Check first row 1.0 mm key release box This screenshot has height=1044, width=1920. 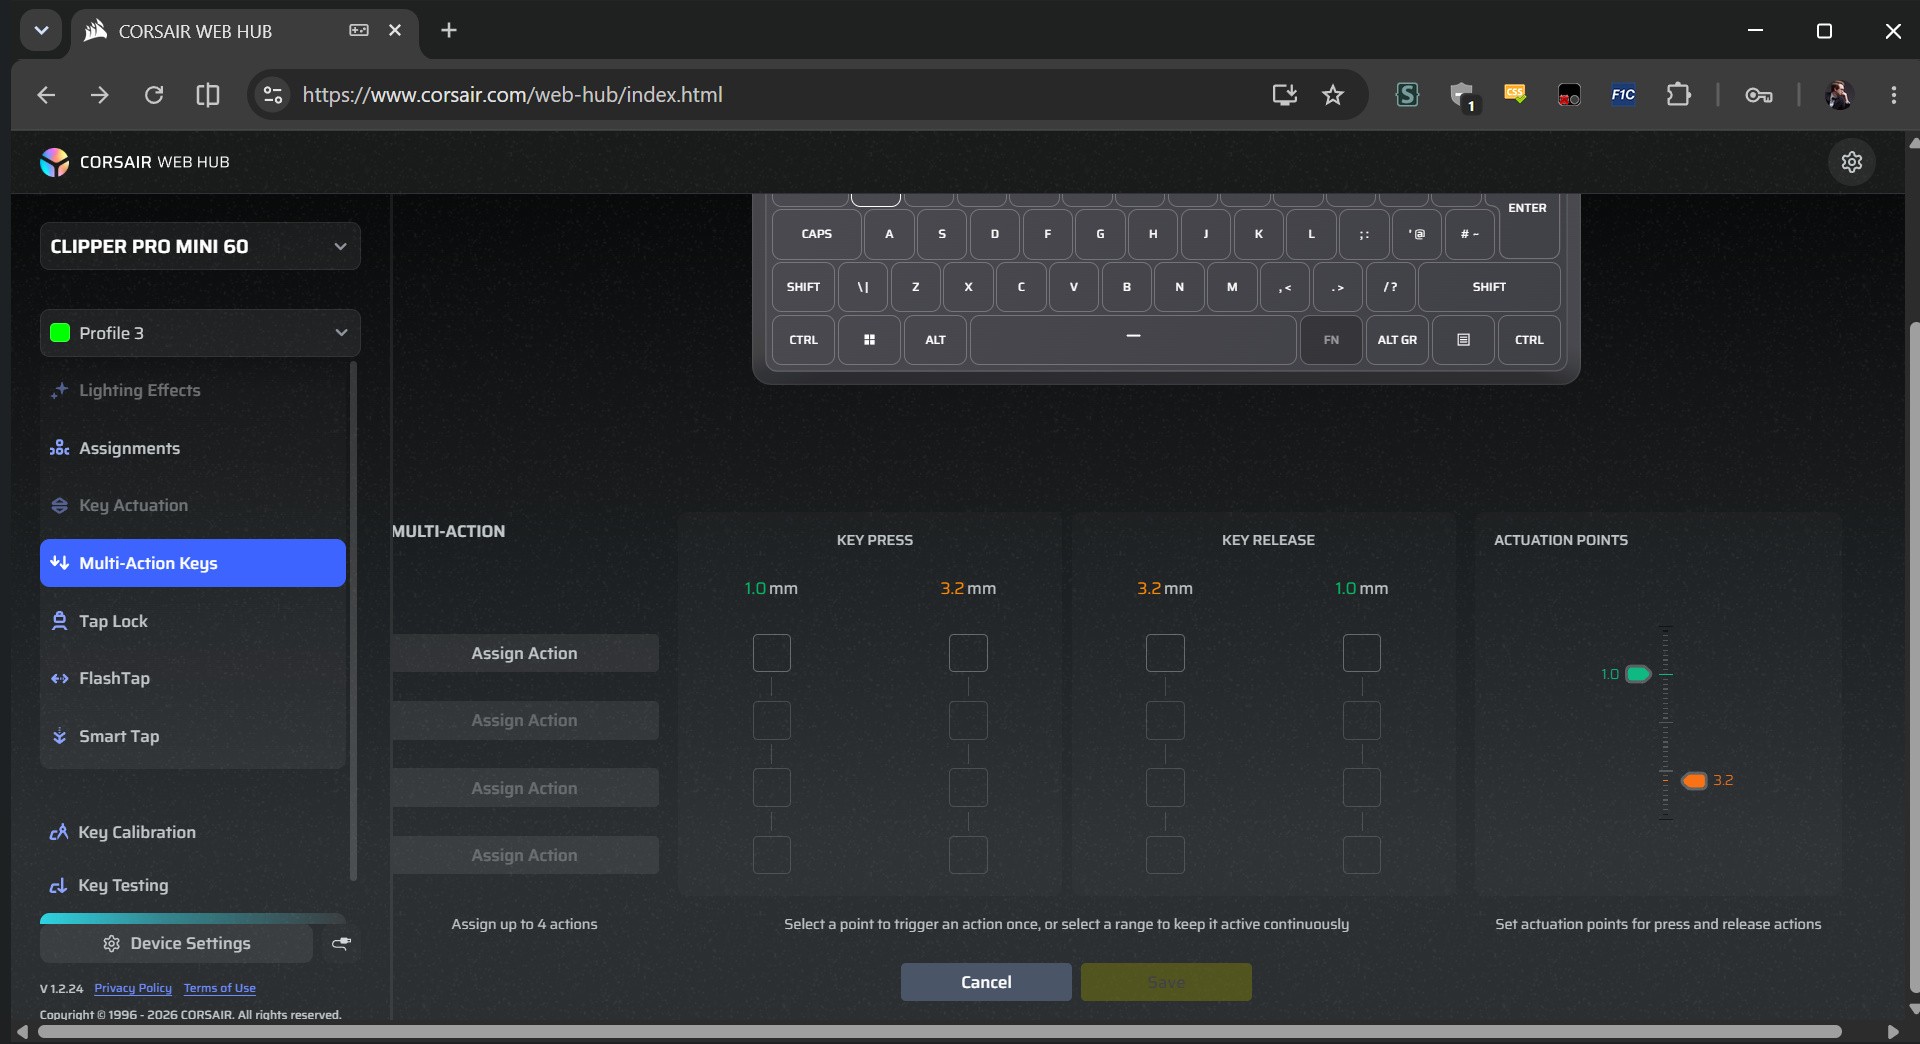pyautogui.click(x=1362, y=653)
